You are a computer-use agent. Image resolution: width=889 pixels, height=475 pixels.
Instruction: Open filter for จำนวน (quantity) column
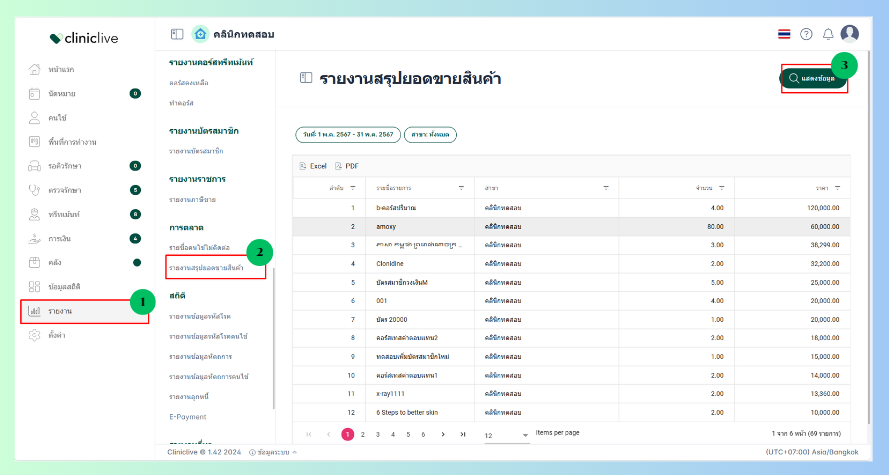721,188
